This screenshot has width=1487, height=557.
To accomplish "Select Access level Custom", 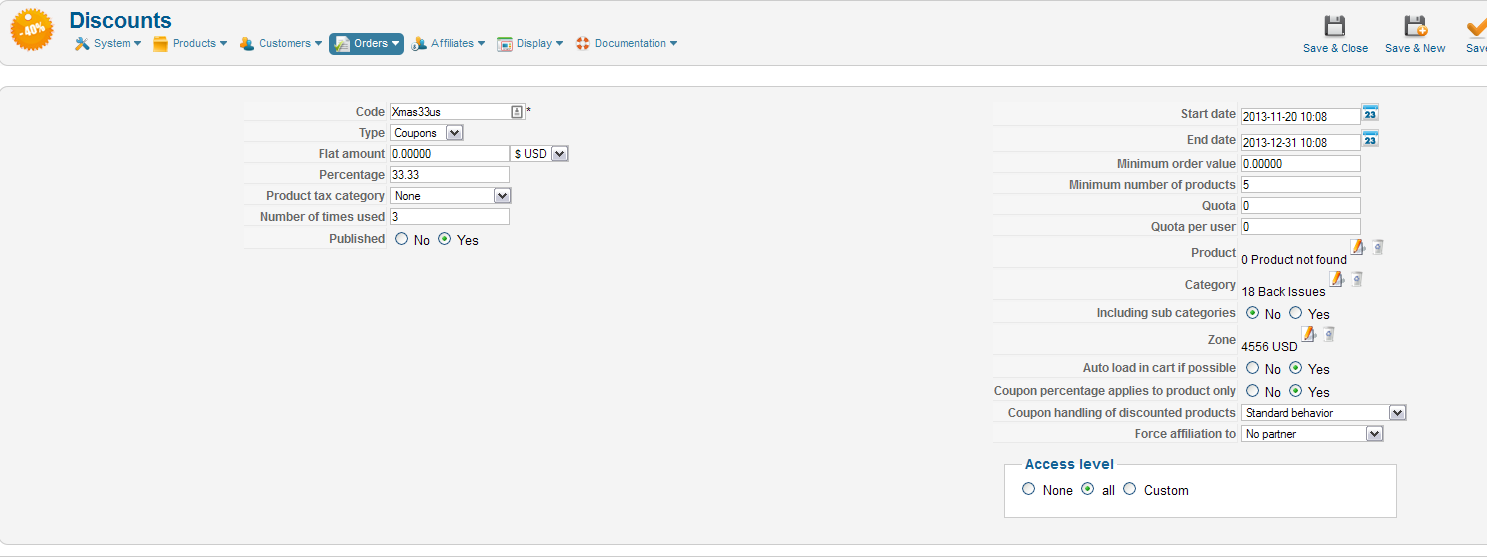I will tap(1130, 489).
